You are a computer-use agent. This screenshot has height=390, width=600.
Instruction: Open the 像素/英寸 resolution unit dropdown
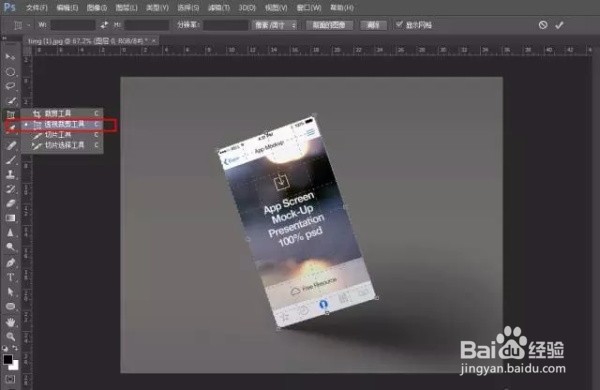(x=274, y=25)
